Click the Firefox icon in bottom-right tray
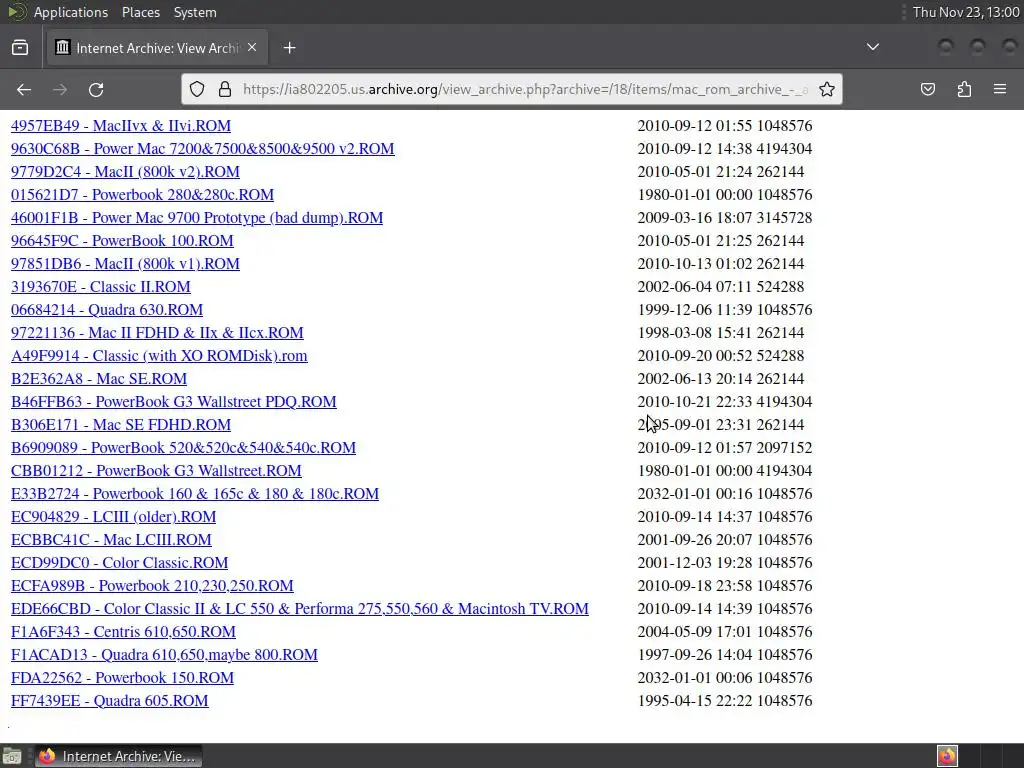Screen dimensions: 1024x768 pos(947,756)
